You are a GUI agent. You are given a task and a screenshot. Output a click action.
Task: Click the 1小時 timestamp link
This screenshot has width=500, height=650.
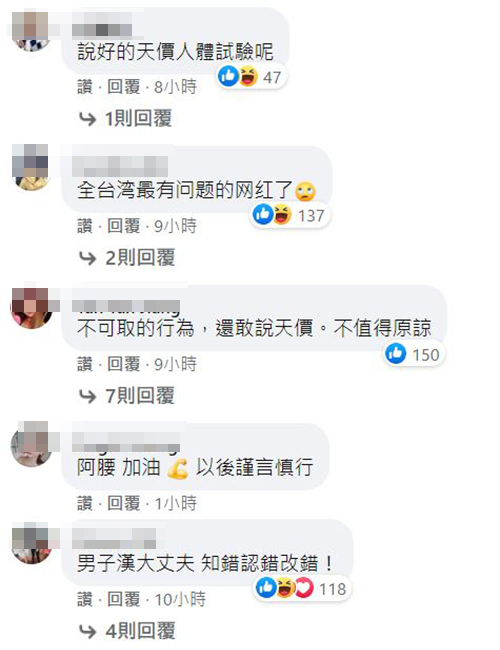click(x=176, y=503)
